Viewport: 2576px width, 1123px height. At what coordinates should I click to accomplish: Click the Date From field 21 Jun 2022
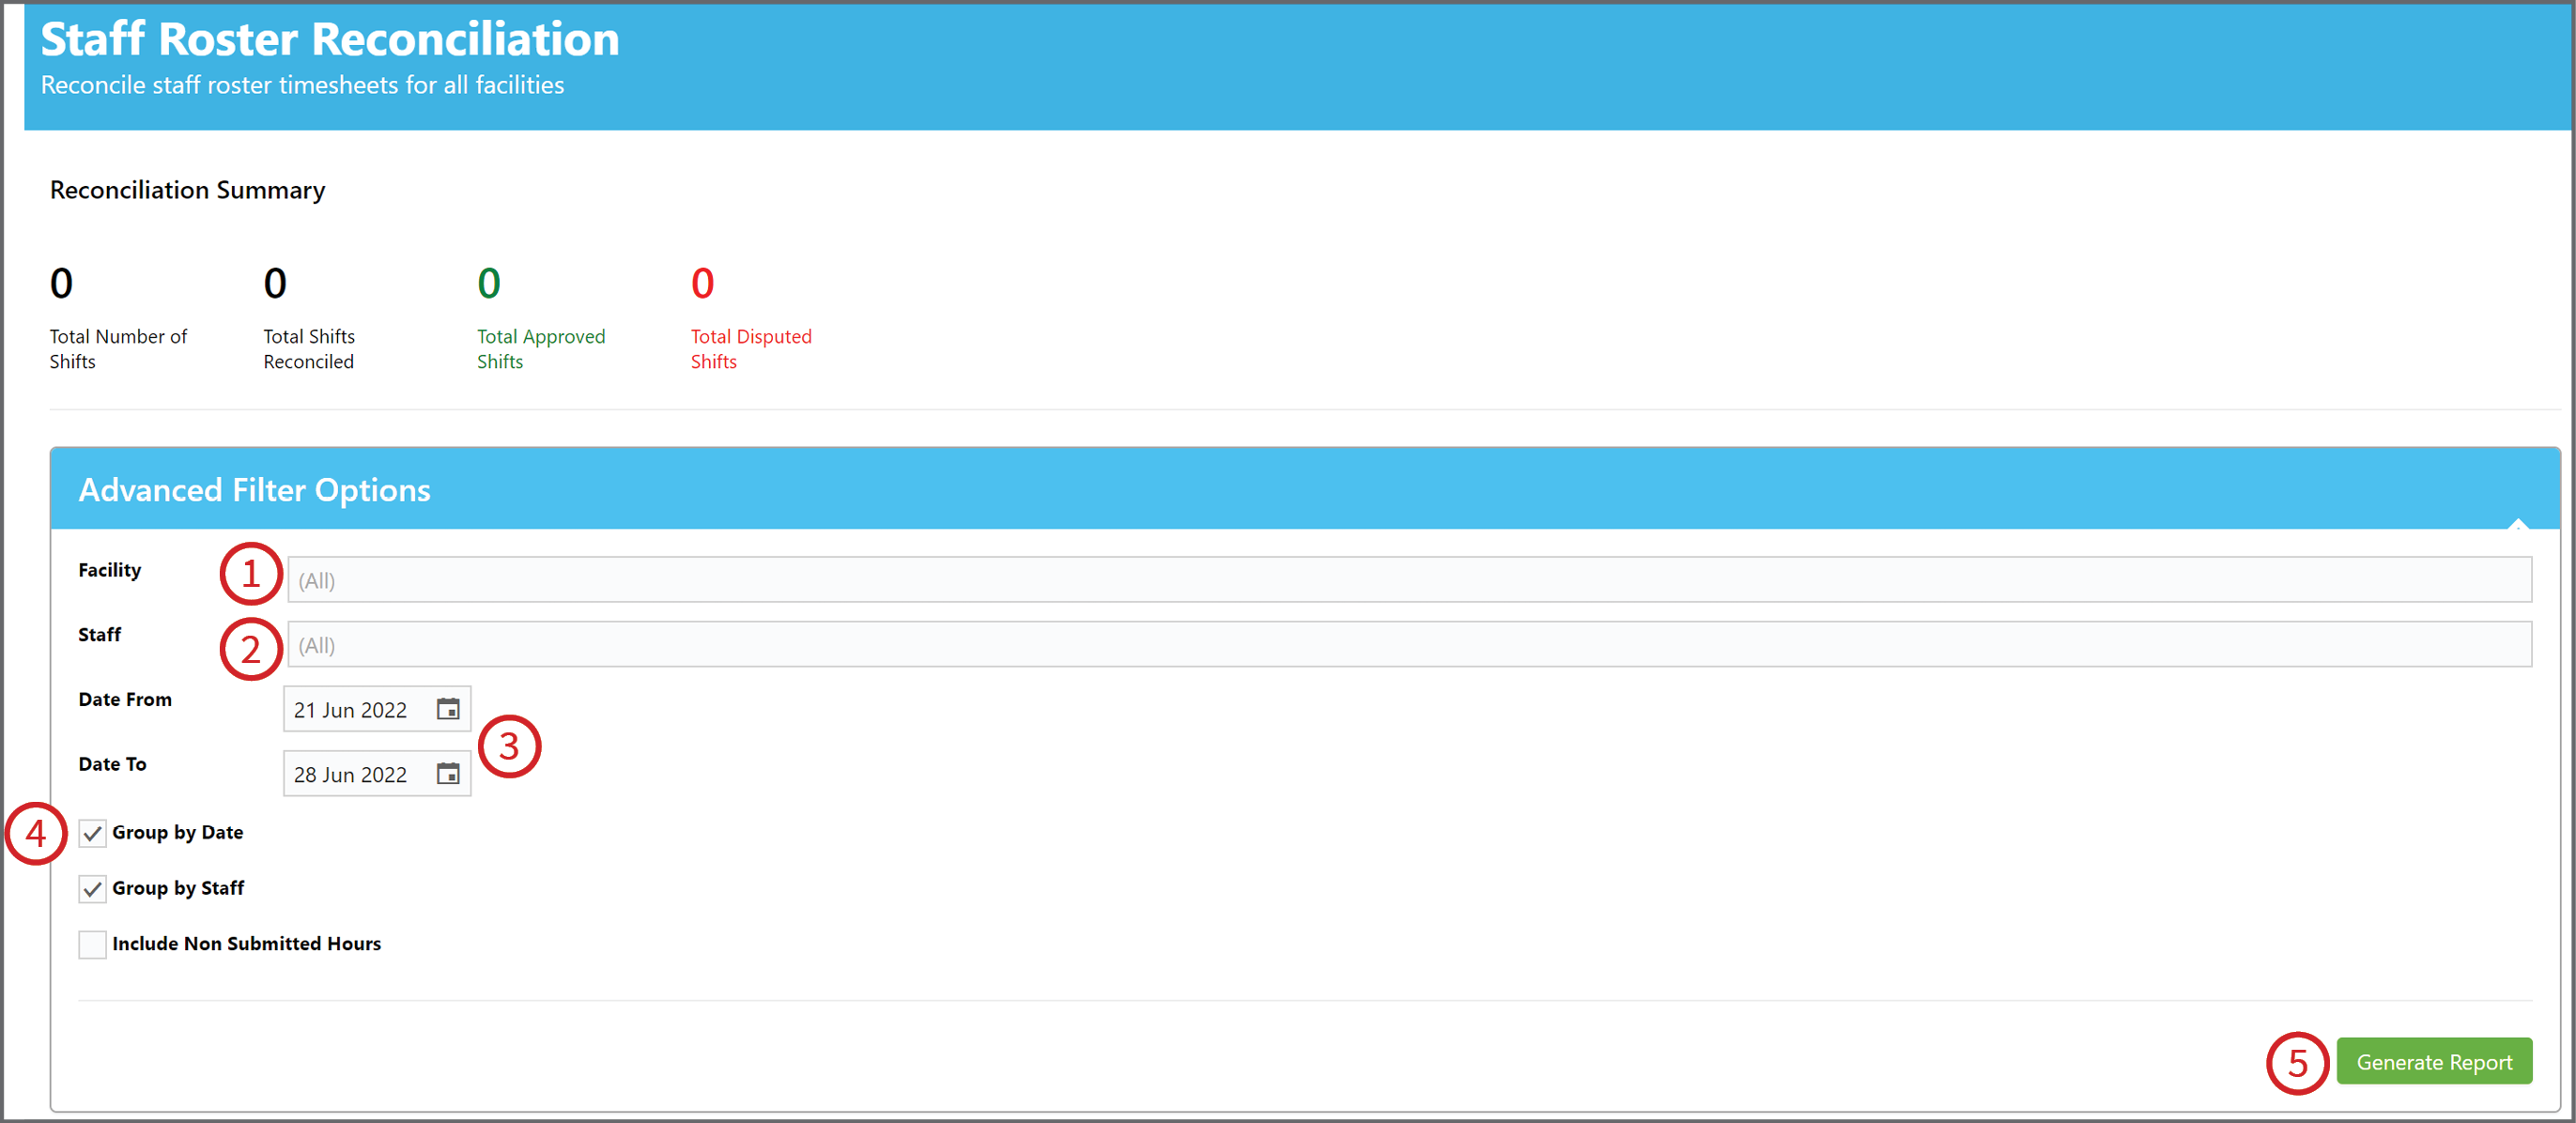[x=376, y=710]
